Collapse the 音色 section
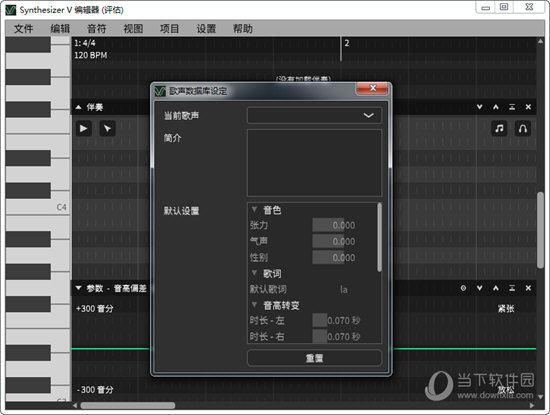 [255, 209]
